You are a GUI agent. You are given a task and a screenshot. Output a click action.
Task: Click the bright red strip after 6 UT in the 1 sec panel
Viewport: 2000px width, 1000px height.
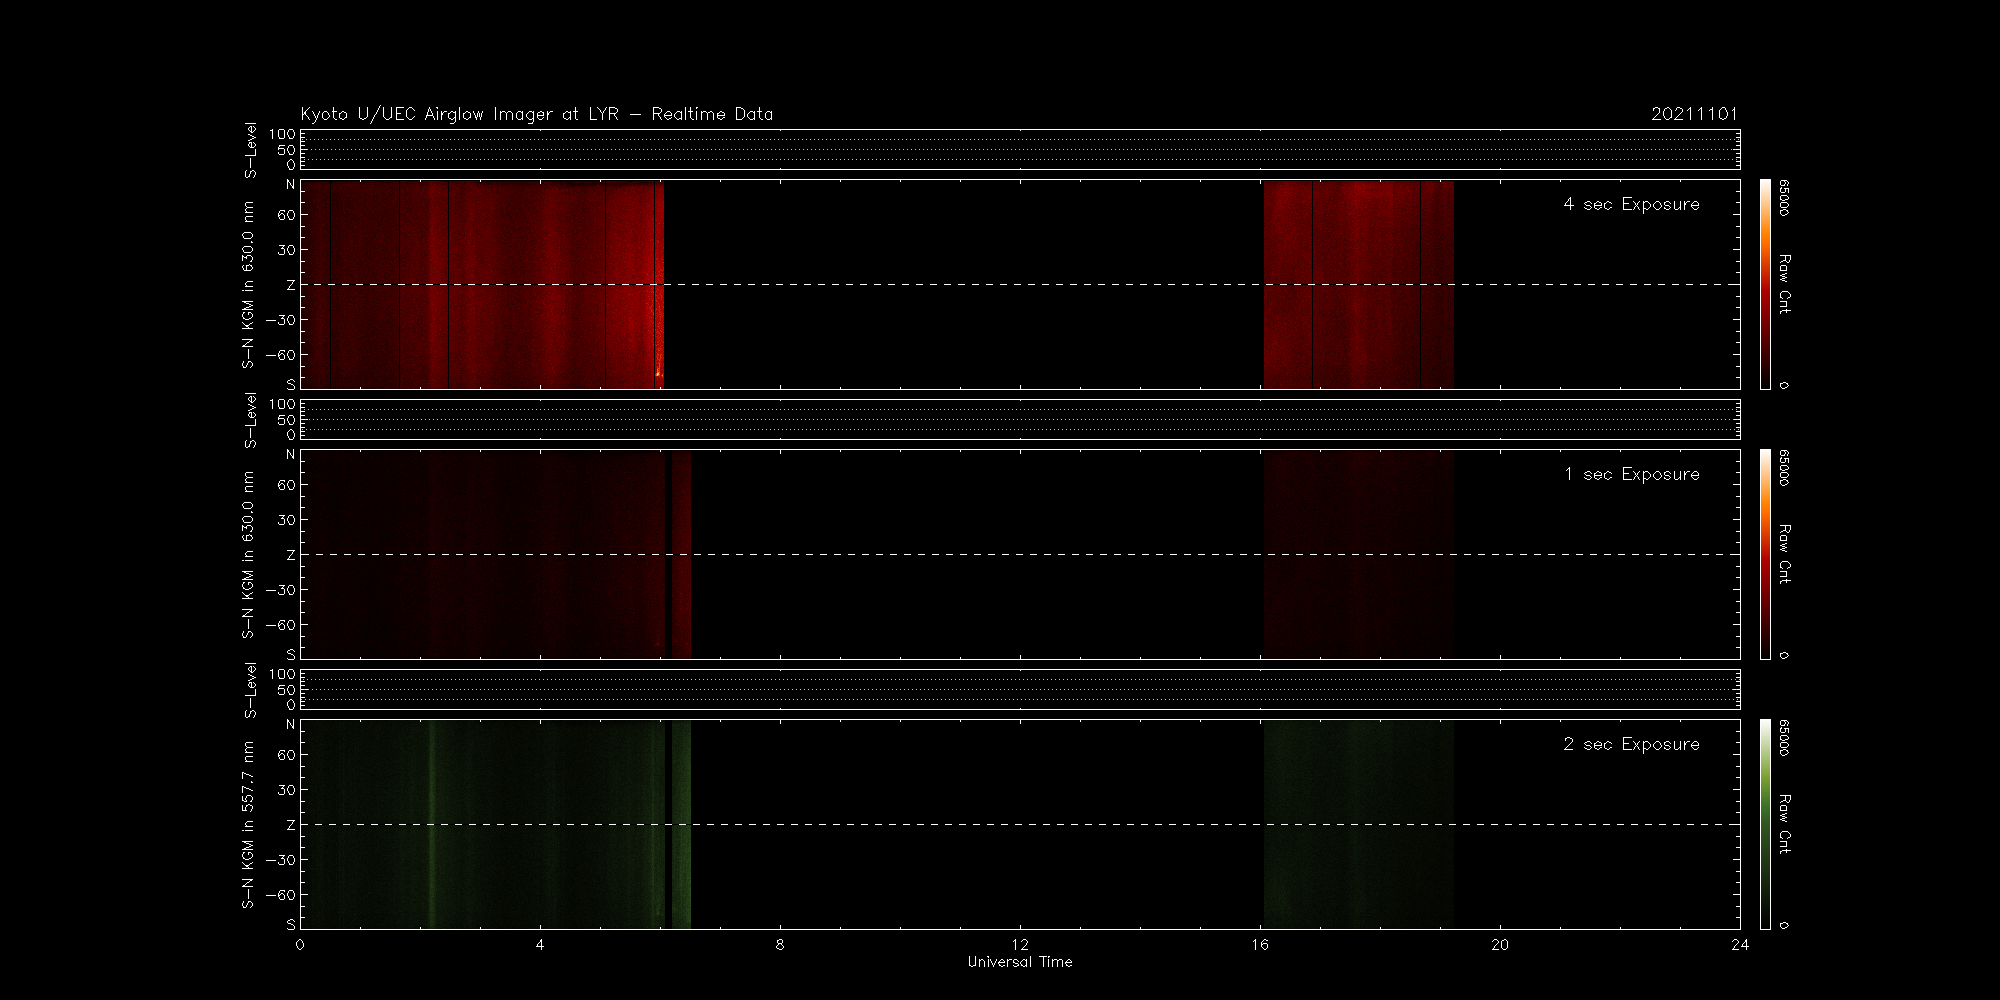tap(681, 554)
